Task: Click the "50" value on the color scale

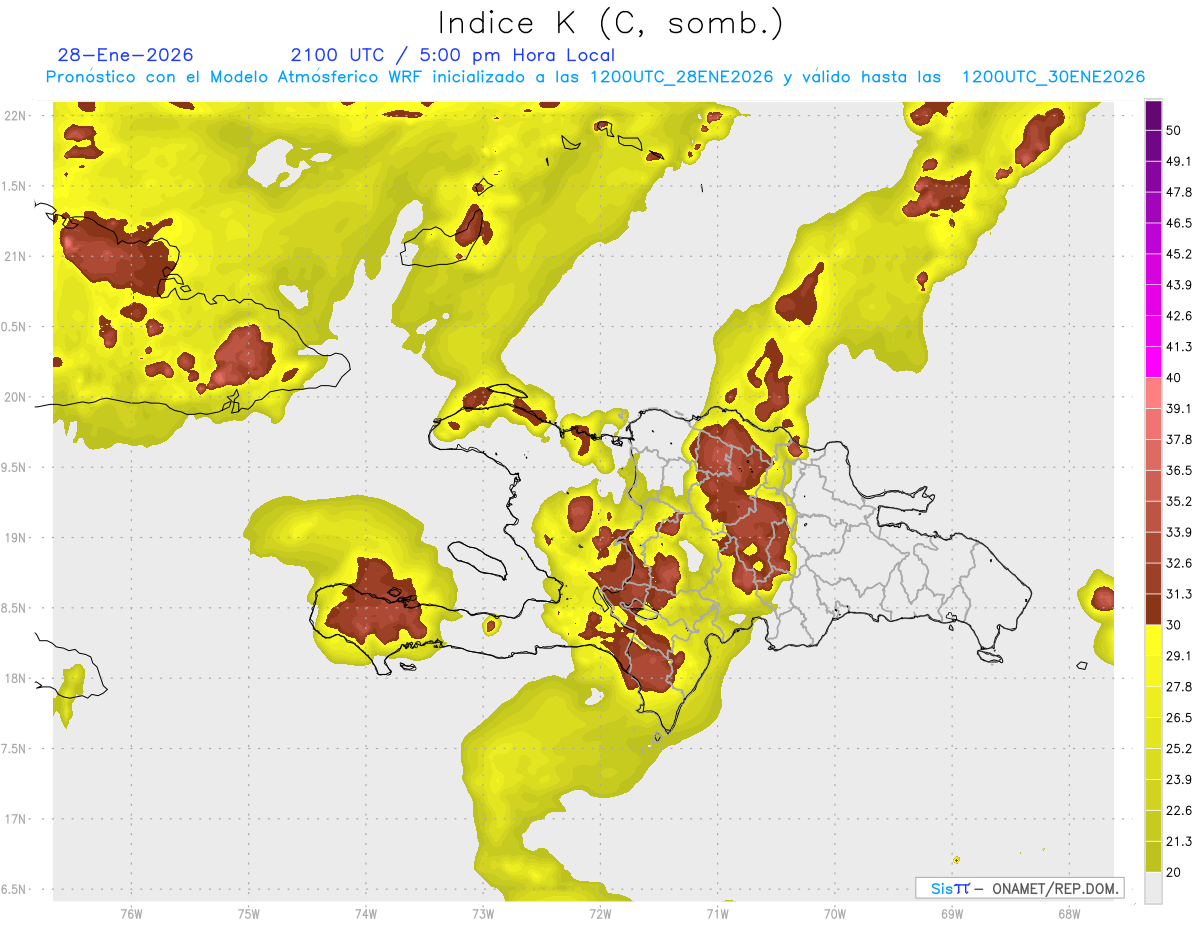Action: click(1175, 131)
